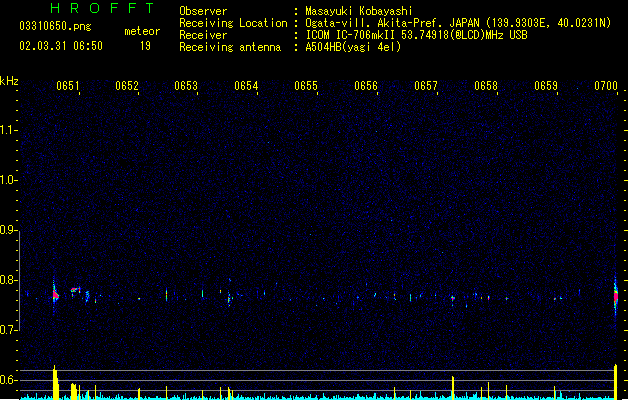Viewport: 629px width, 400px height.
Task: Click the 0655 time axis marker
Action: (x=306, y=86)
